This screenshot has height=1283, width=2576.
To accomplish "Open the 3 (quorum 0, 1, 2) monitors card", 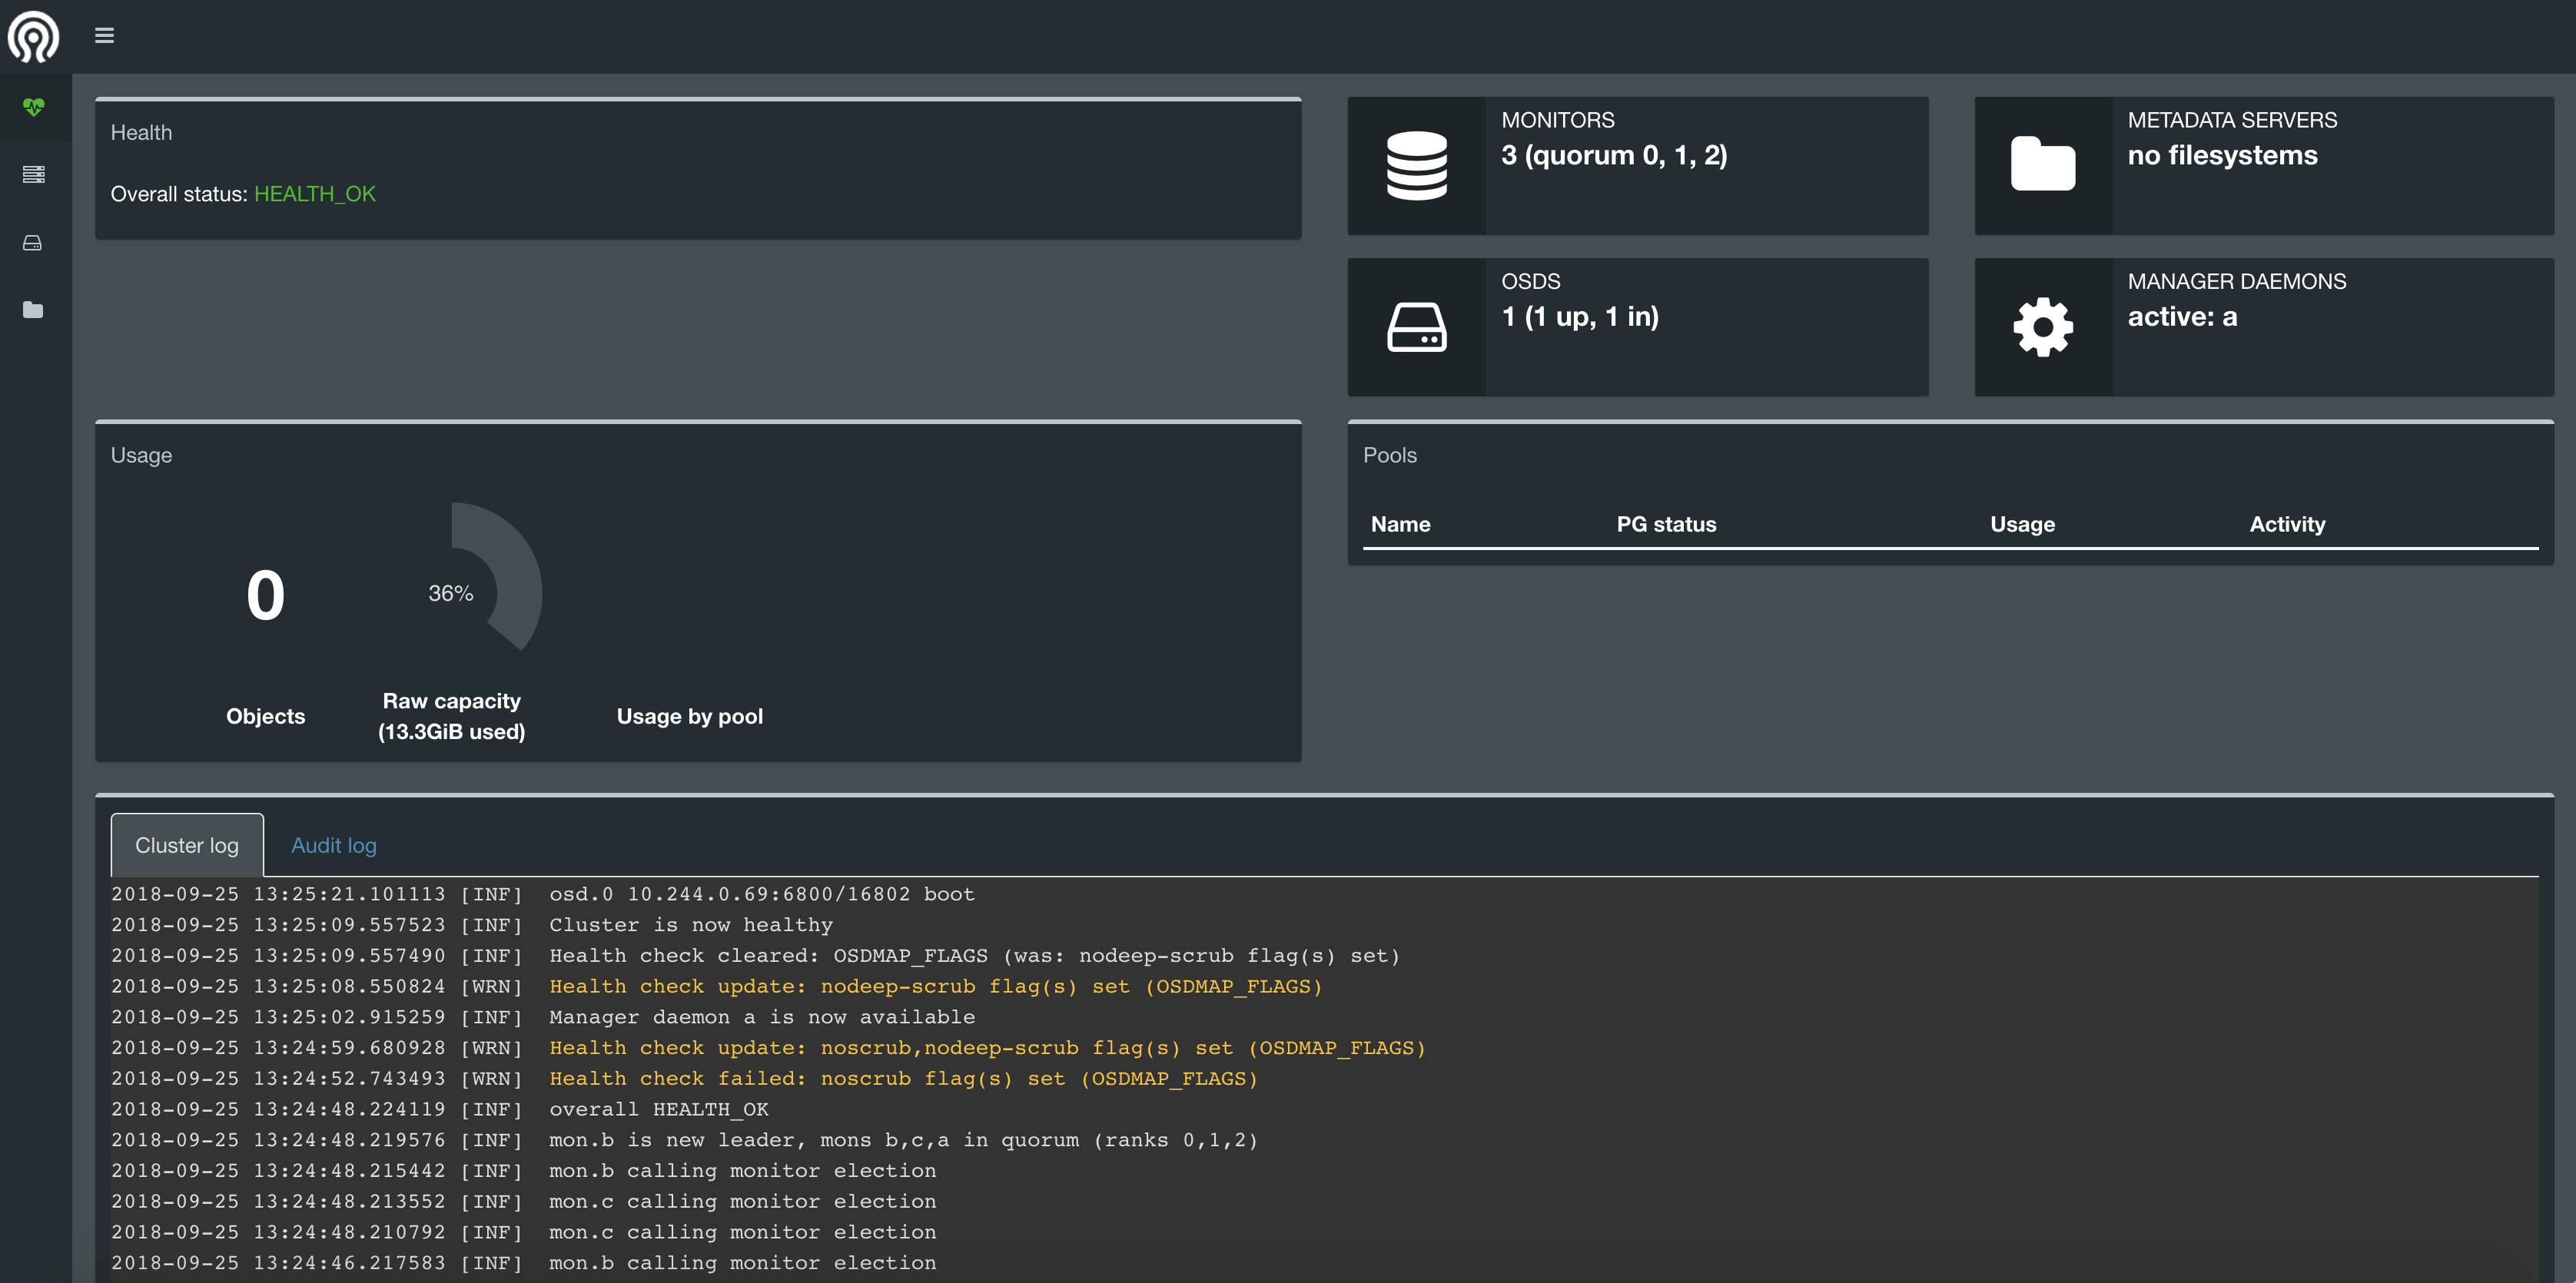I will 1613,155.
